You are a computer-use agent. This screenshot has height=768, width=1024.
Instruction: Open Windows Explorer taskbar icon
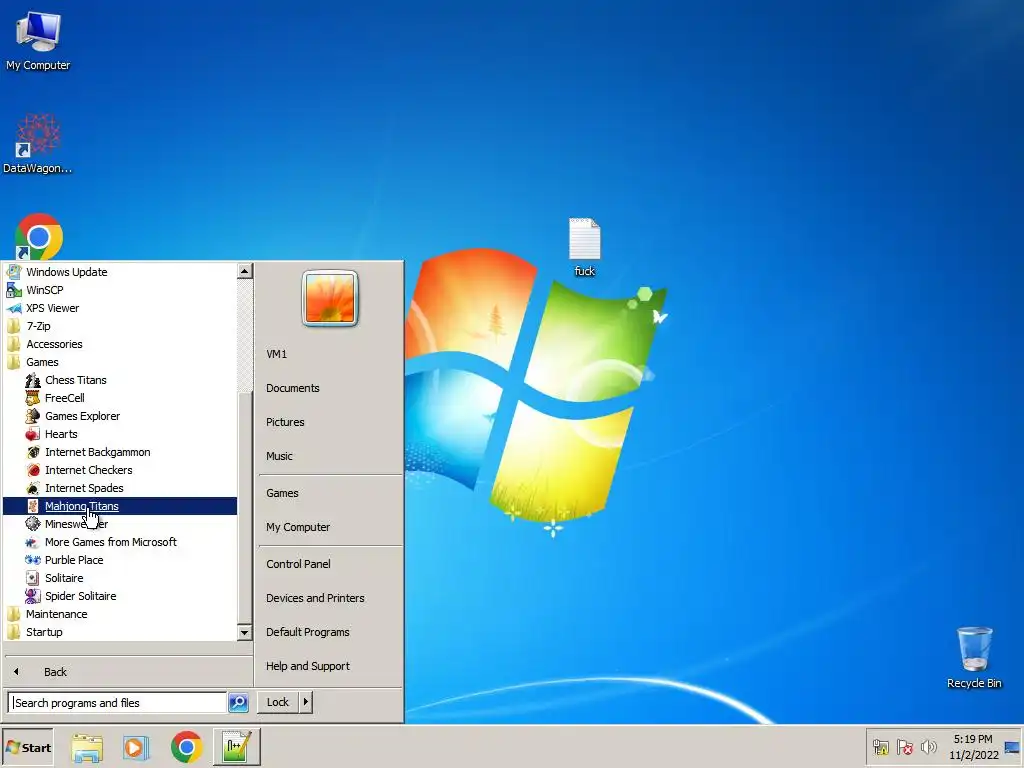87,747
